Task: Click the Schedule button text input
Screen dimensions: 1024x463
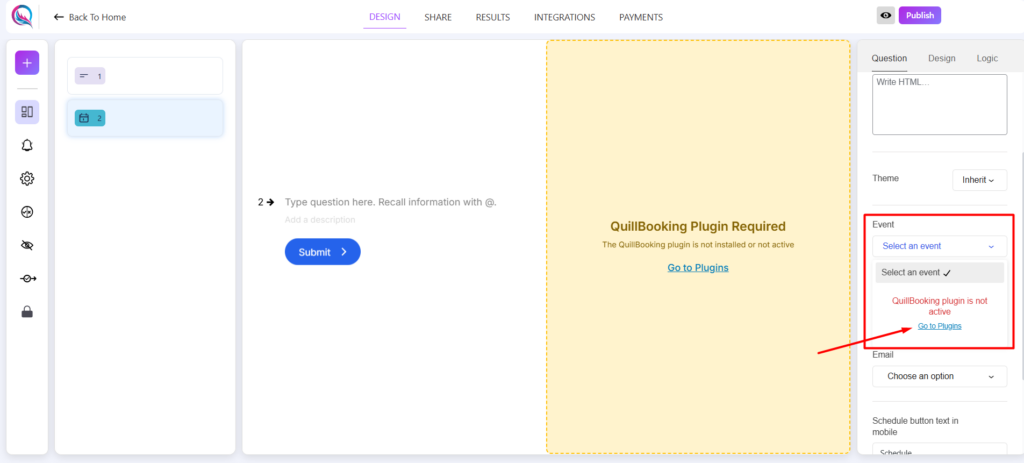Action: pyautogui.click(x=940, y=450)
